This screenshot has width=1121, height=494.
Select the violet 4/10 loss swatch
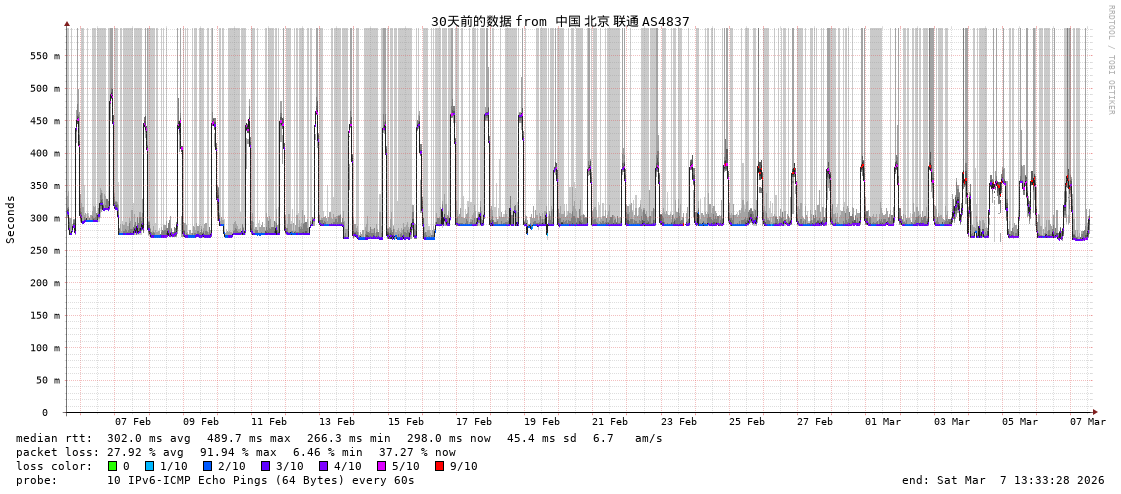(x=323, y=466)
